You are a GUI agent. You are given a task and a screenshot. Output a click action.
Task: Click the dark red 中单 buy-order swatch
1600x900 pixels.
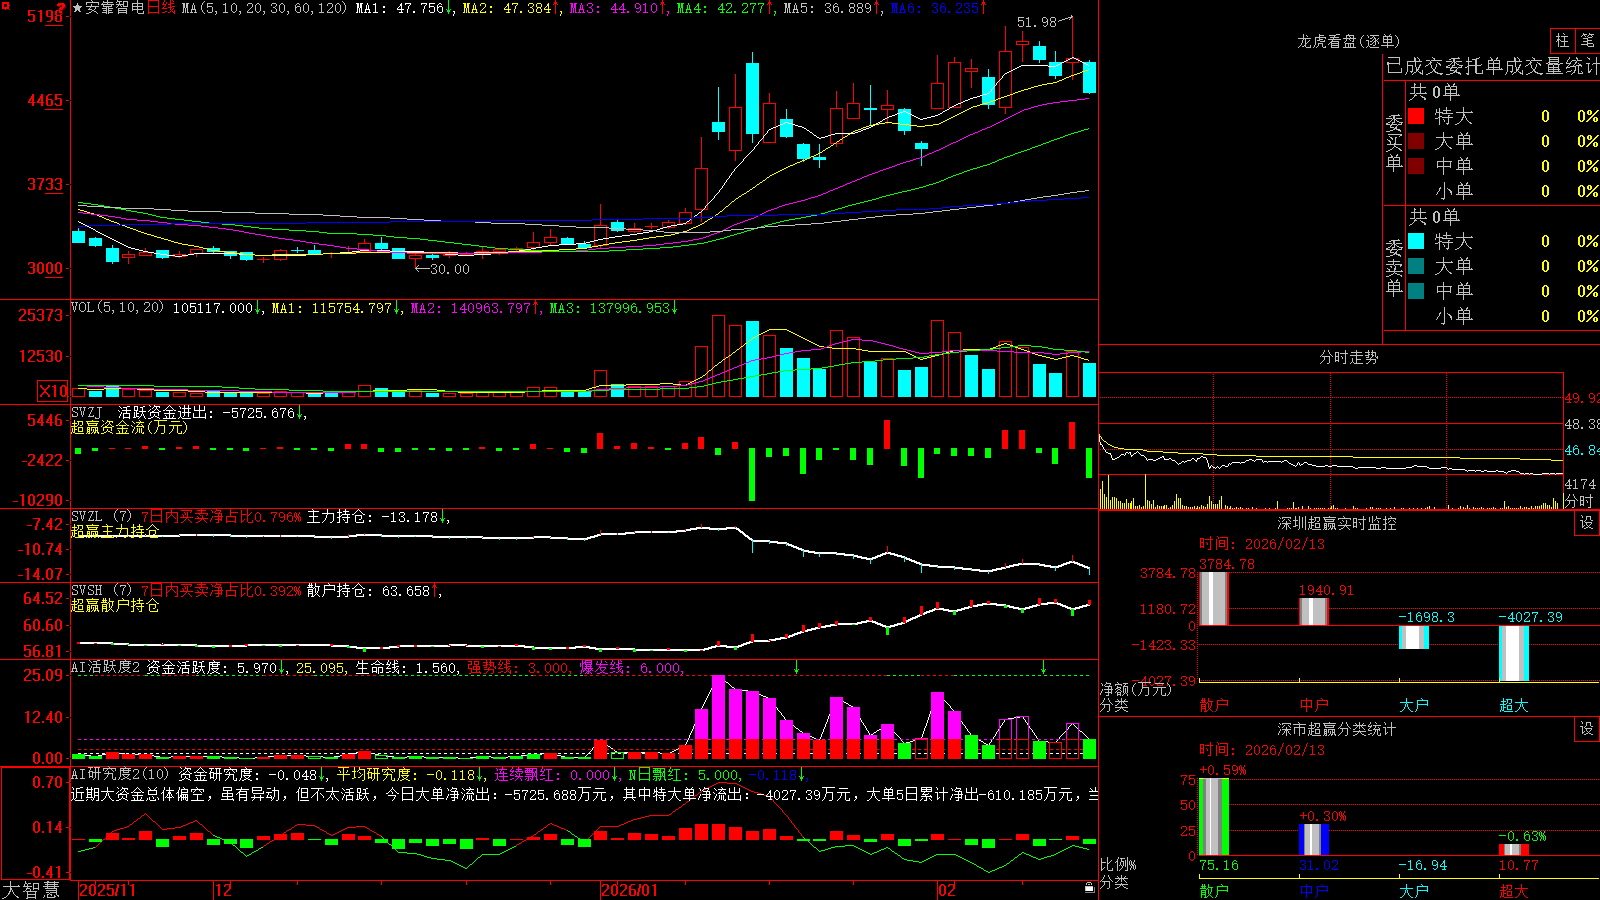click(1416, 166)
